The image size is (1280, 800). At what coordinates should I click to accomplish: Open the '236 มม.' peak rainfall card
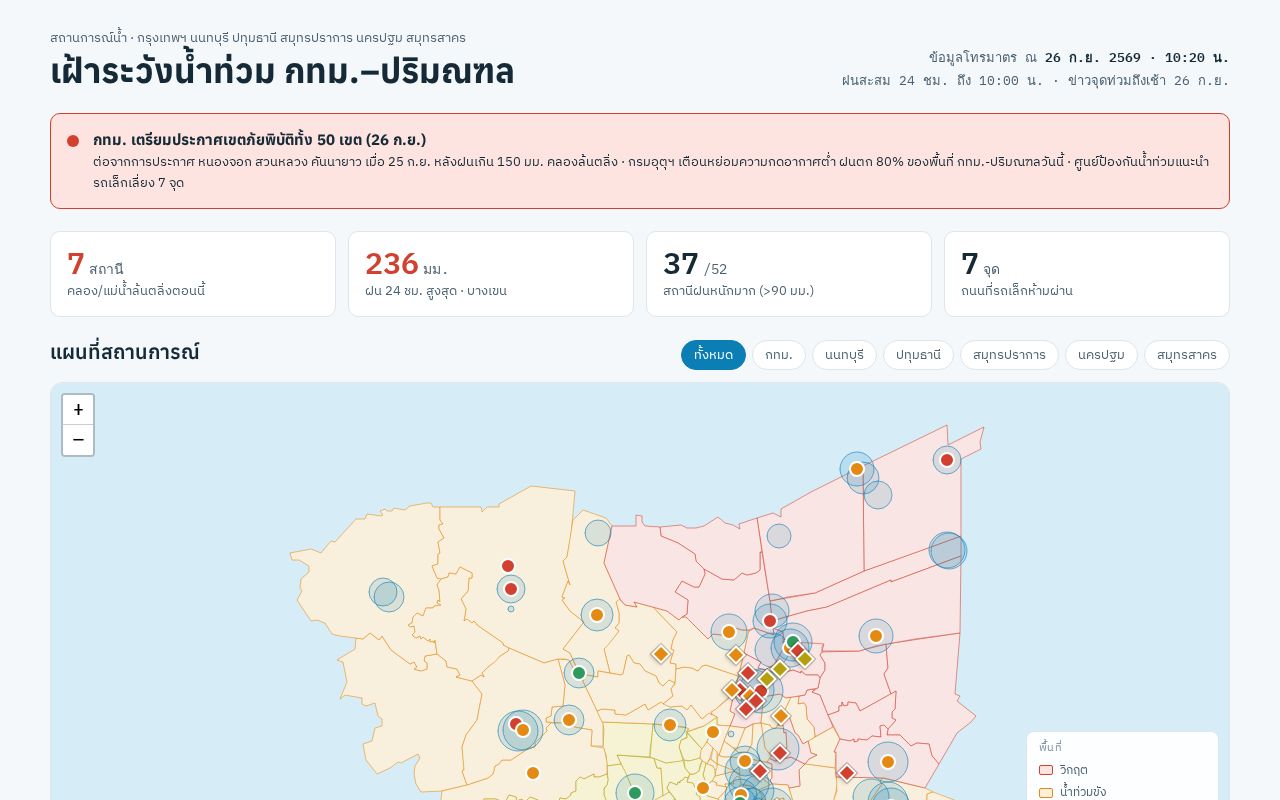pyautogui.click(x=491, y=274)
